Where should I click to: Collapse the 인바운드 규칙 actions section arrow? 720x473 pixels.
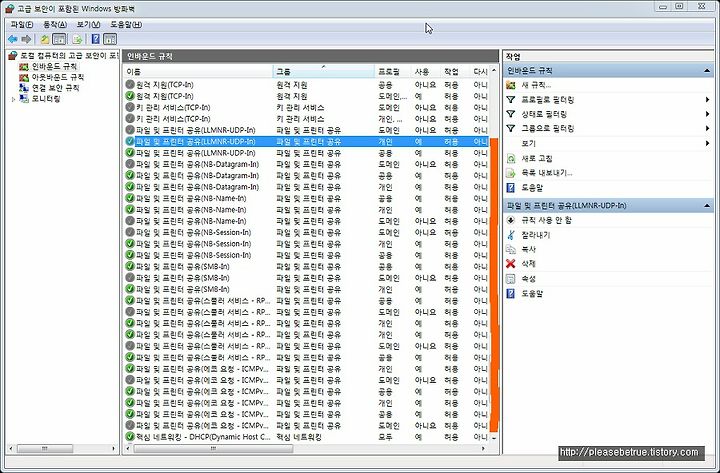point(707,71)
